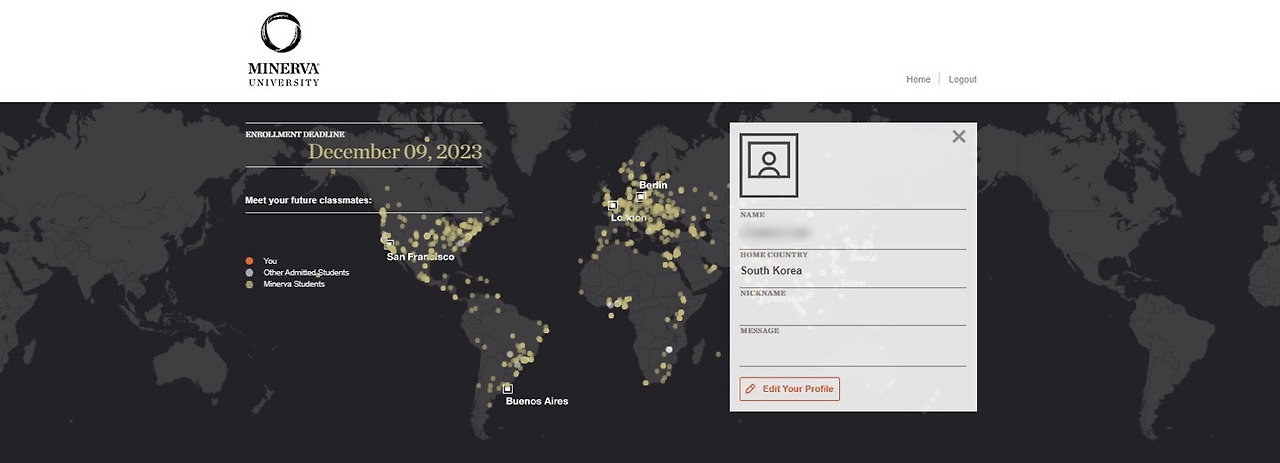The image size is (1280, 463).
Task: Click the white student dot in southern Africa
Action: tap(669, 349)
